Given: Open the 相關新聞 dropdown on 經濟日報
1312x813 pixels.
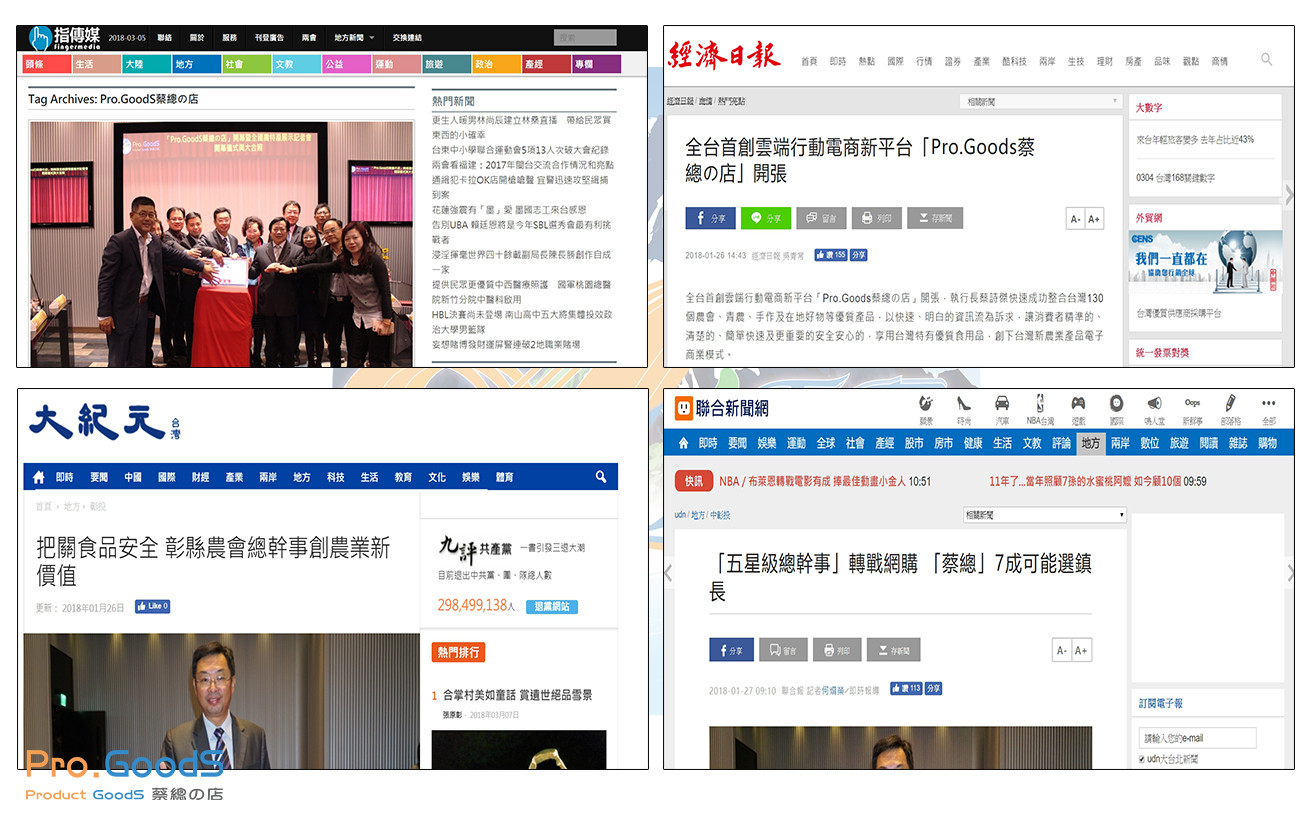Looking at the screenshot, I should (1039, 101).
